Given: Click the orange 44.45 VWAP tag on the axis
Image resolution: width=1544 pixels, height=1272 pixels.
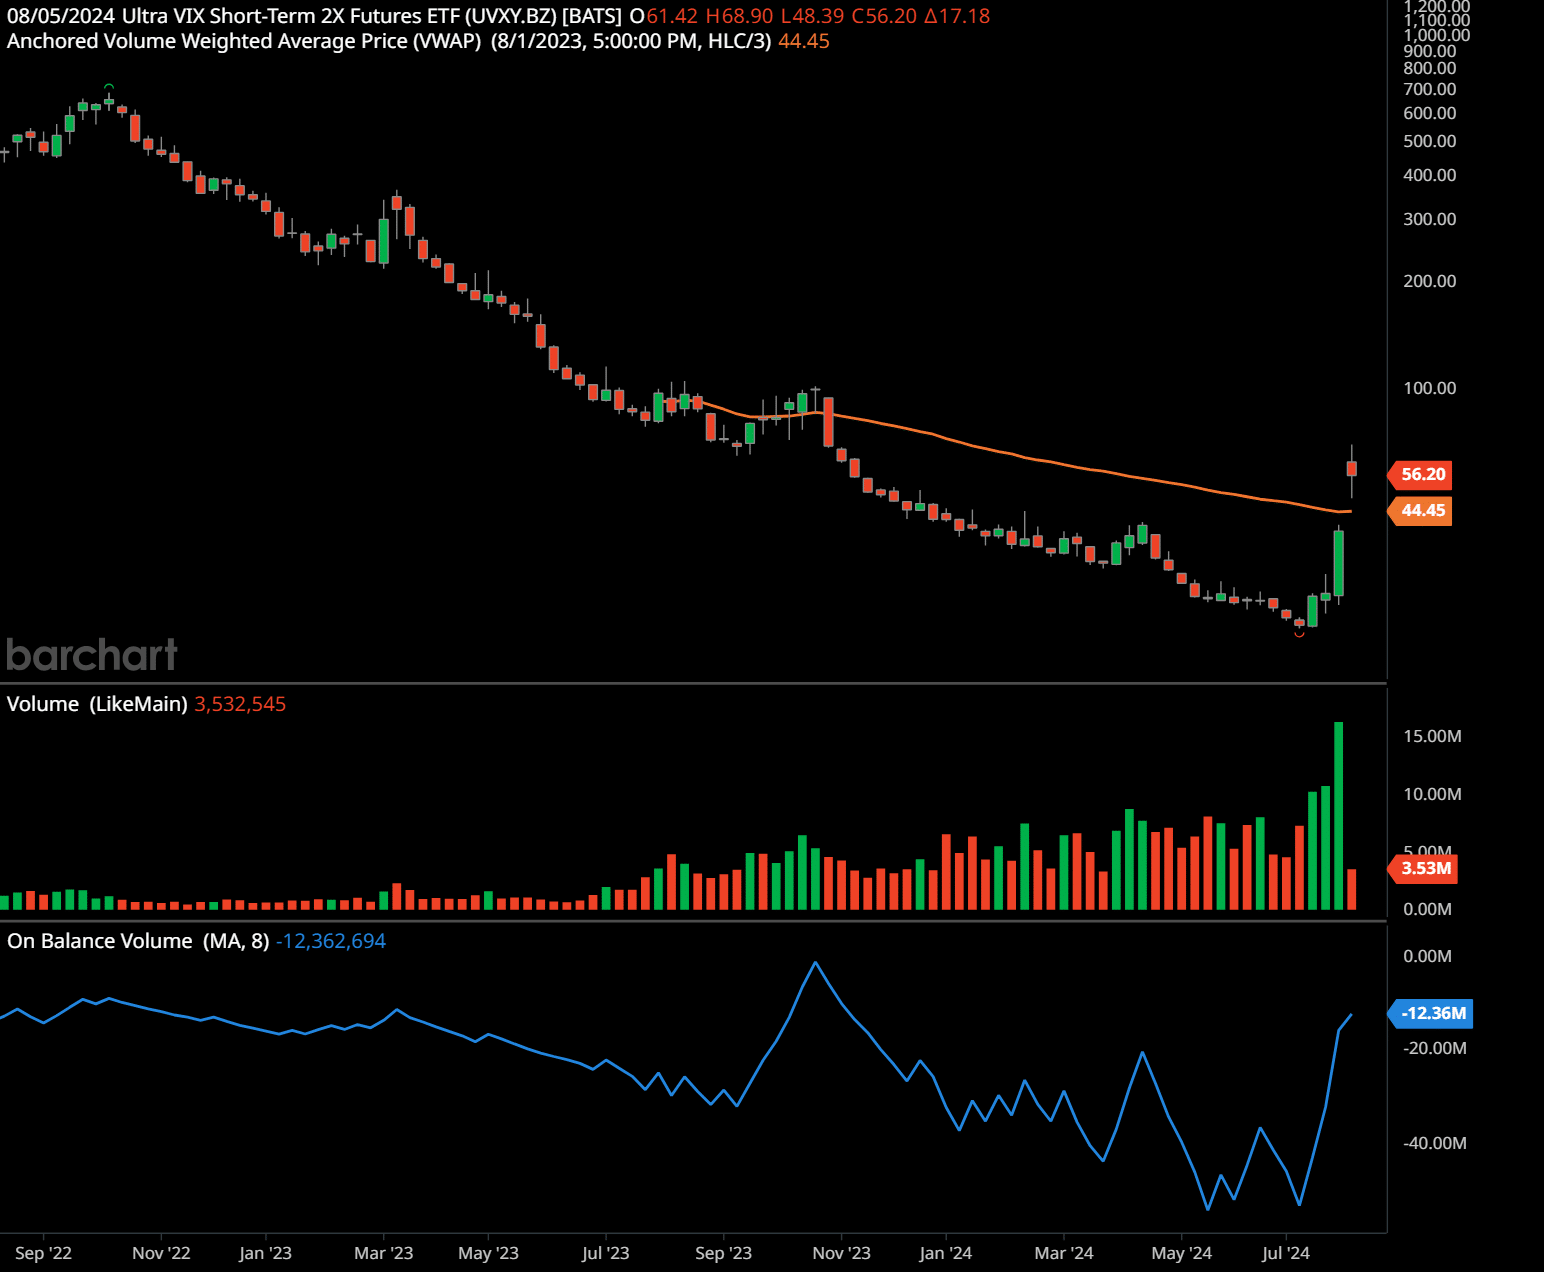Looking at the screenshot, I should (x=1421, y=511).
